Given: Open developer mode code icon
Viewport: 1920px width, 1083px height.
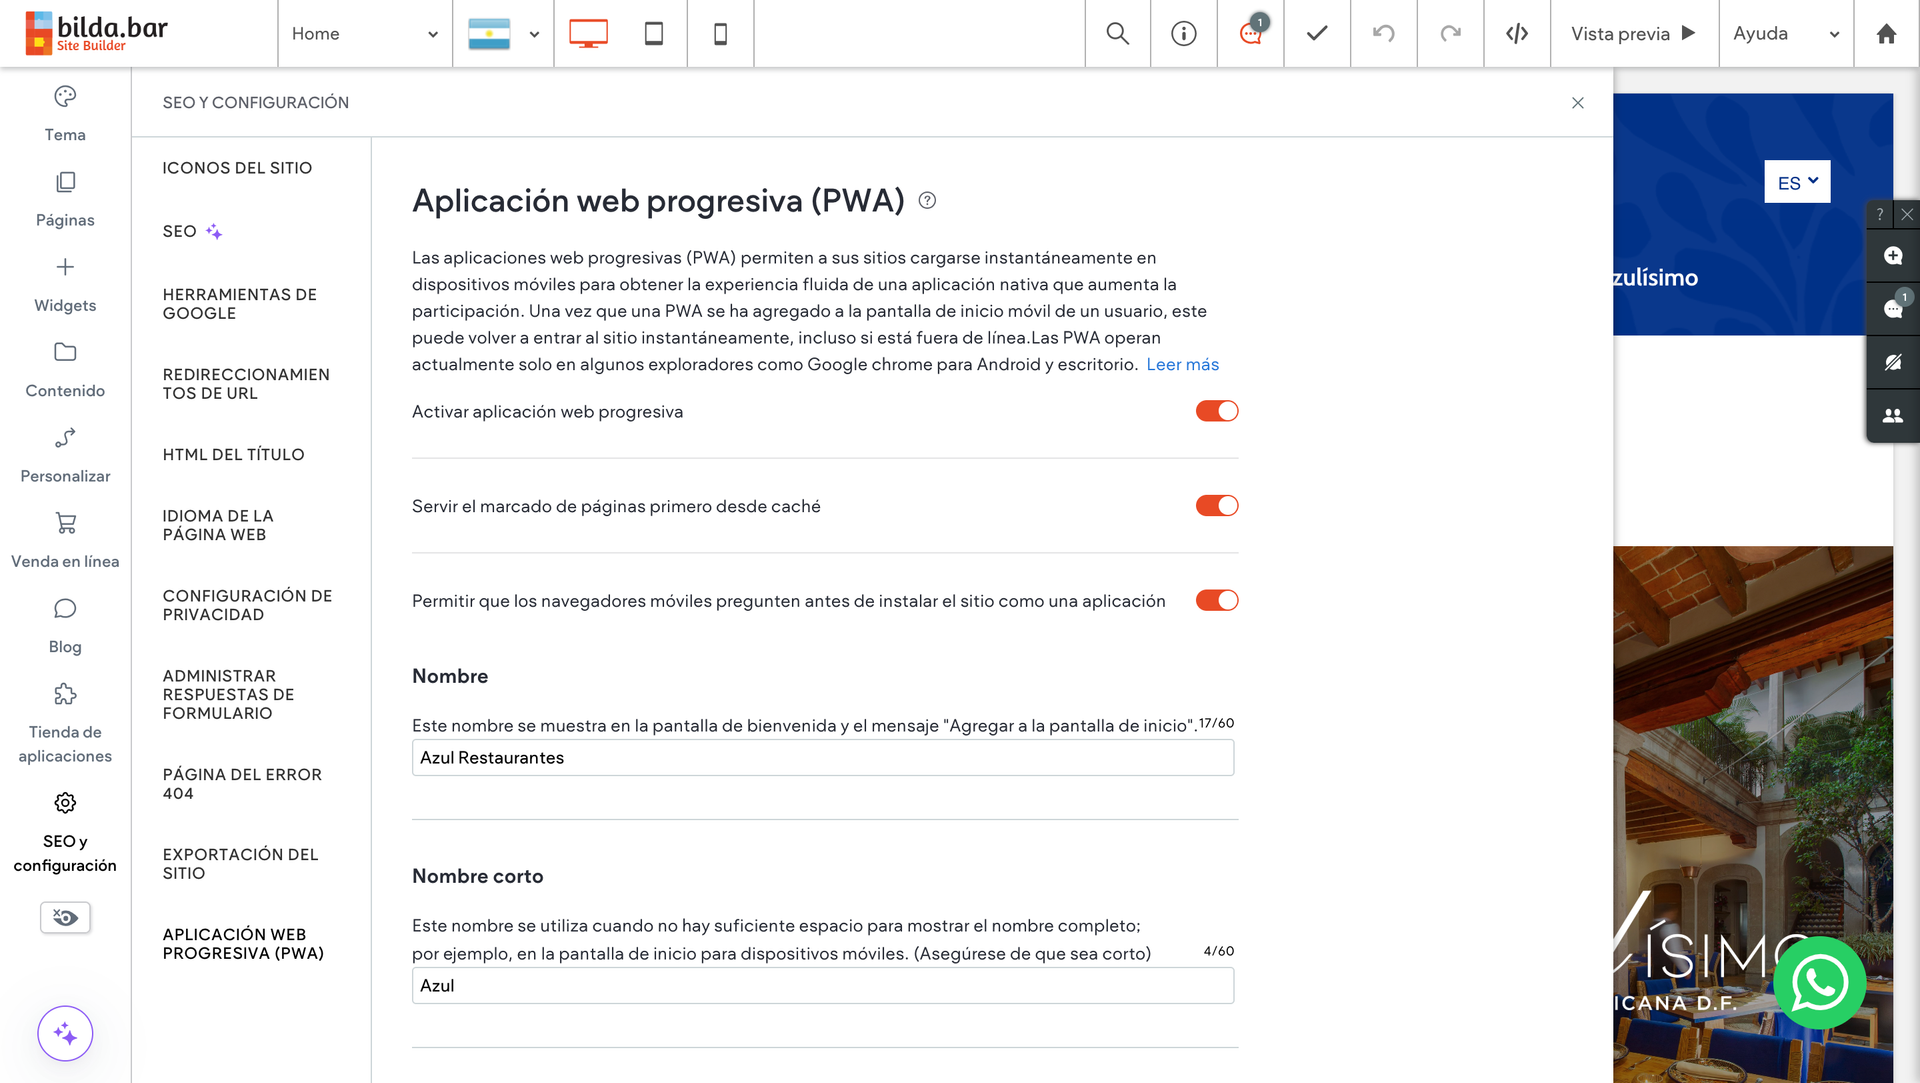Looking at the screenshot, I should click(1517, 33).
